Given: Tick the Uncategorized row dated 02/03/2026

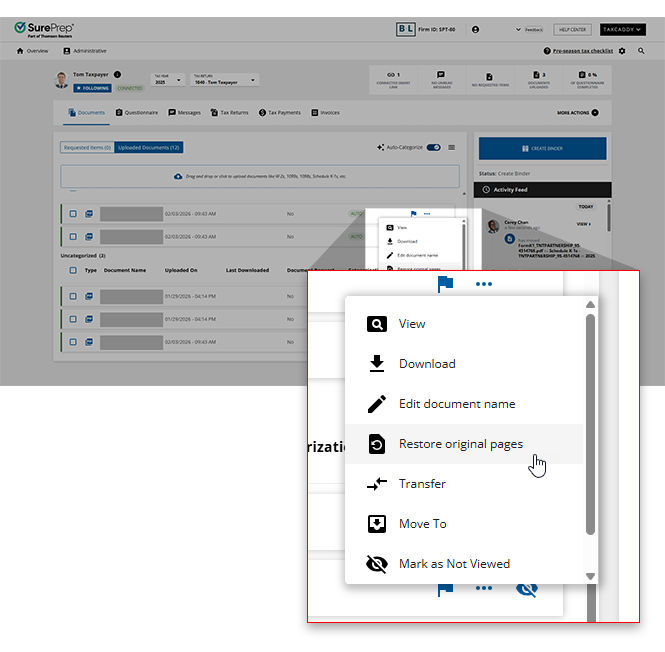Looking at the screenshot, I should pyautogui.click(x=73, y=342).
